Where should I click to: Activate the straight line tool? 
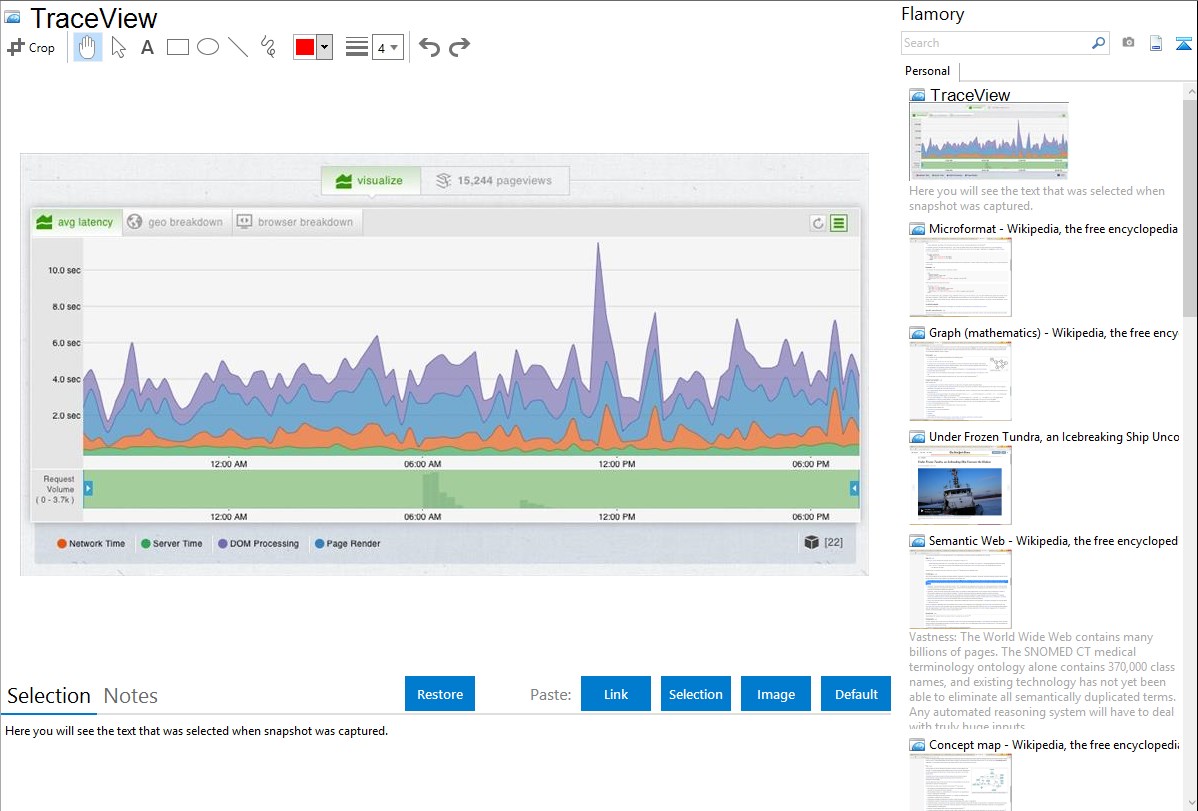coord(238,47)
